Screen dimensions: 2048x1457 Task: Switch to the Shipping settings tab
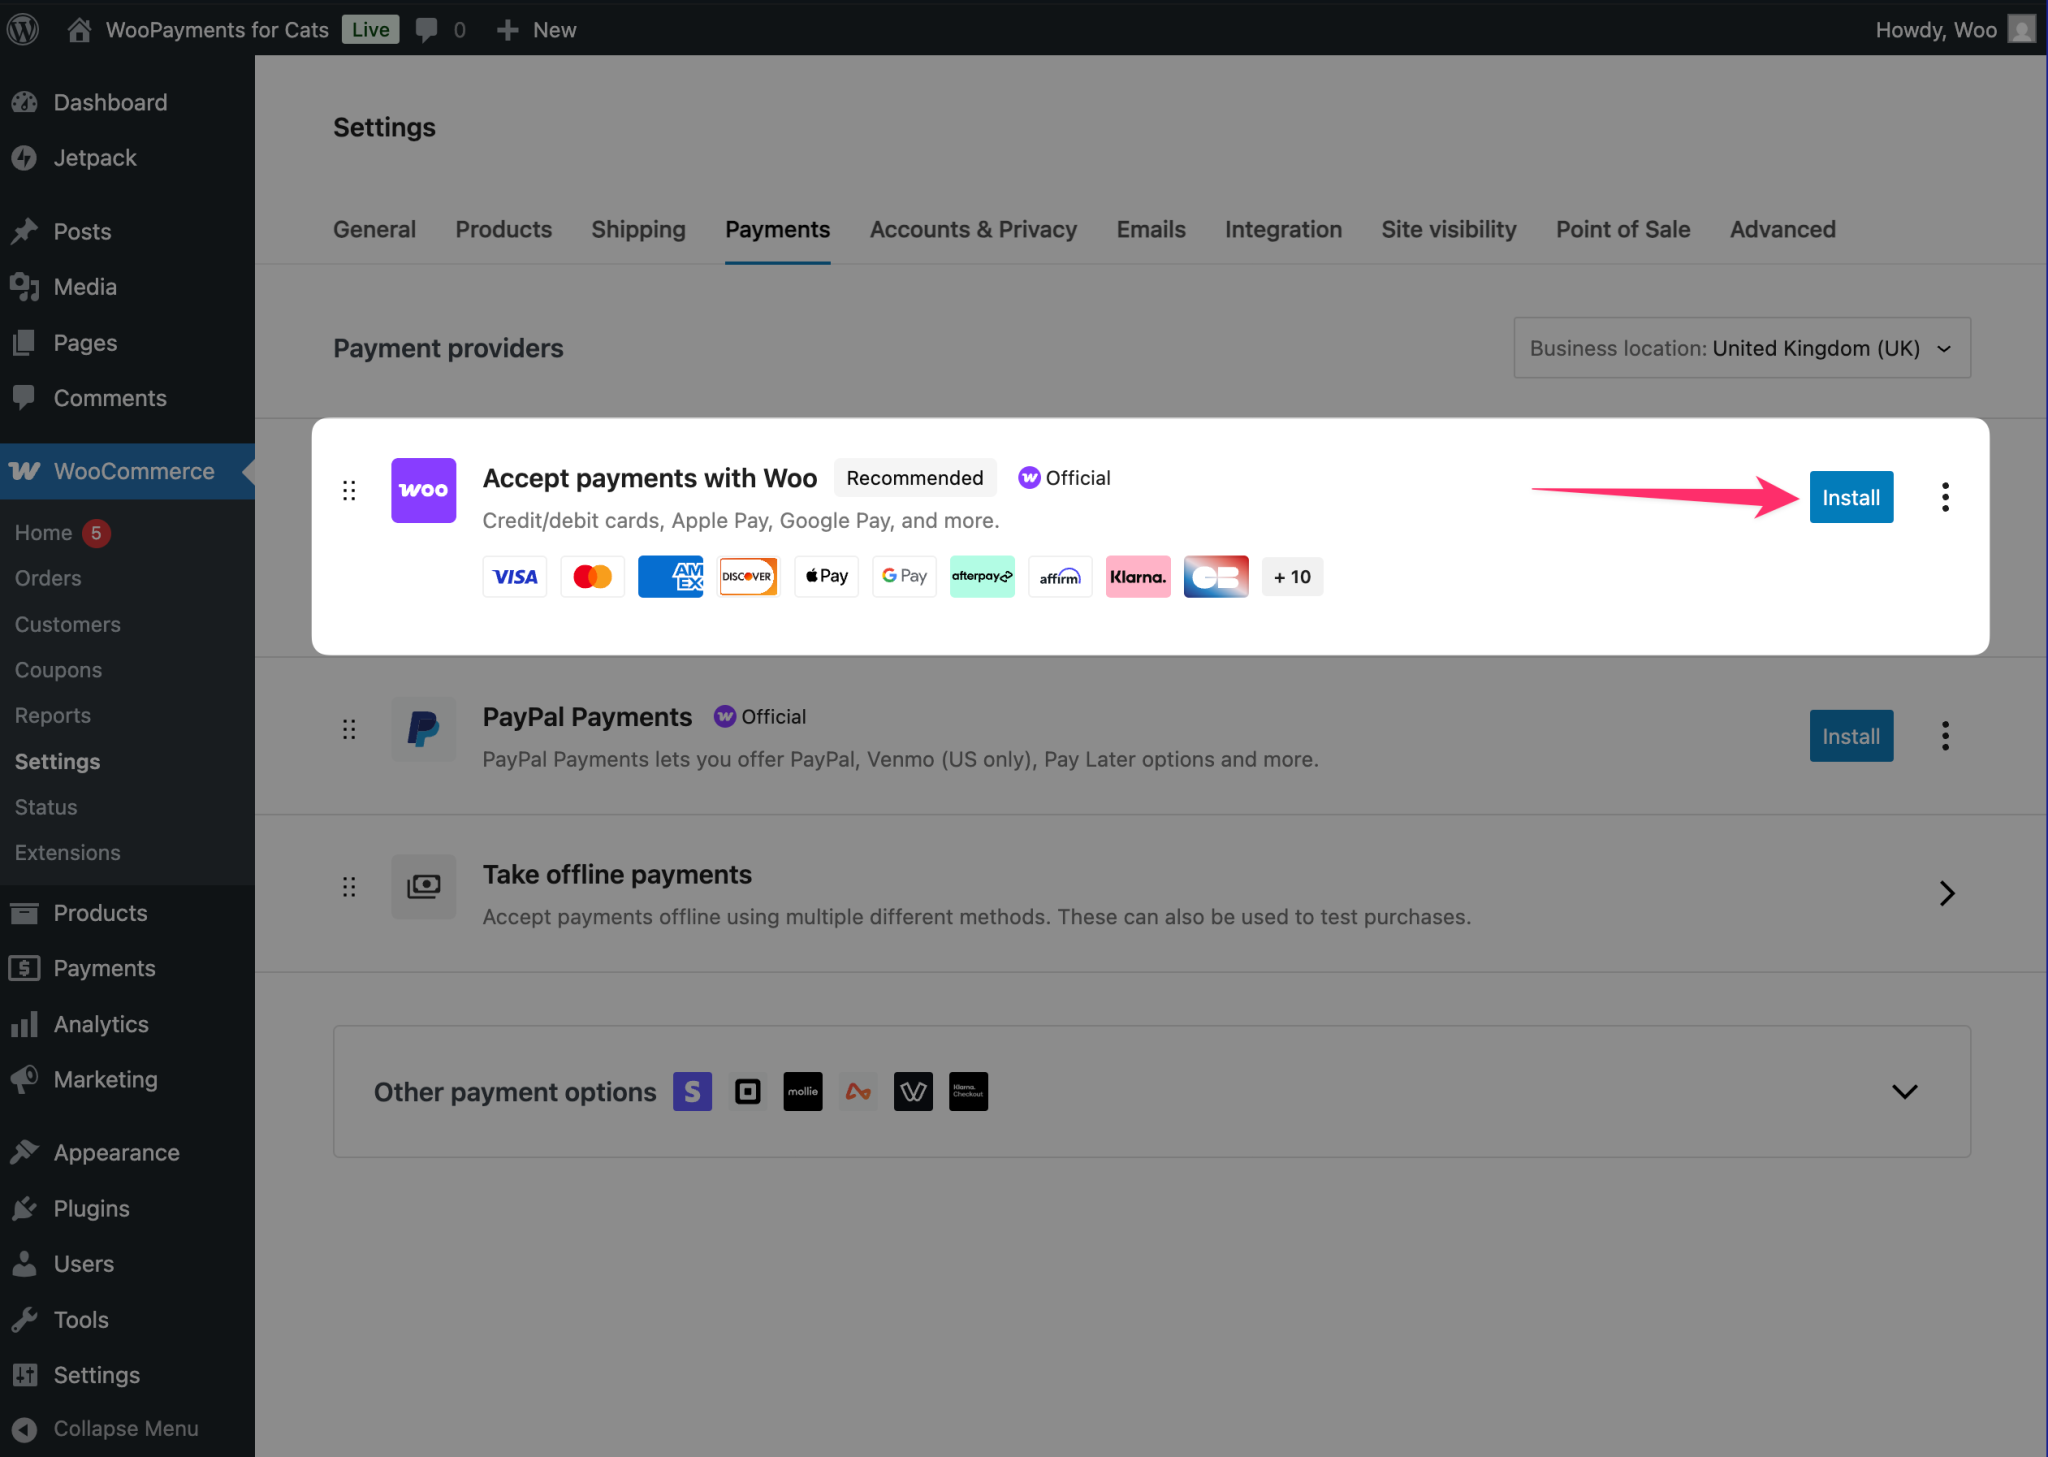point(638,229)
